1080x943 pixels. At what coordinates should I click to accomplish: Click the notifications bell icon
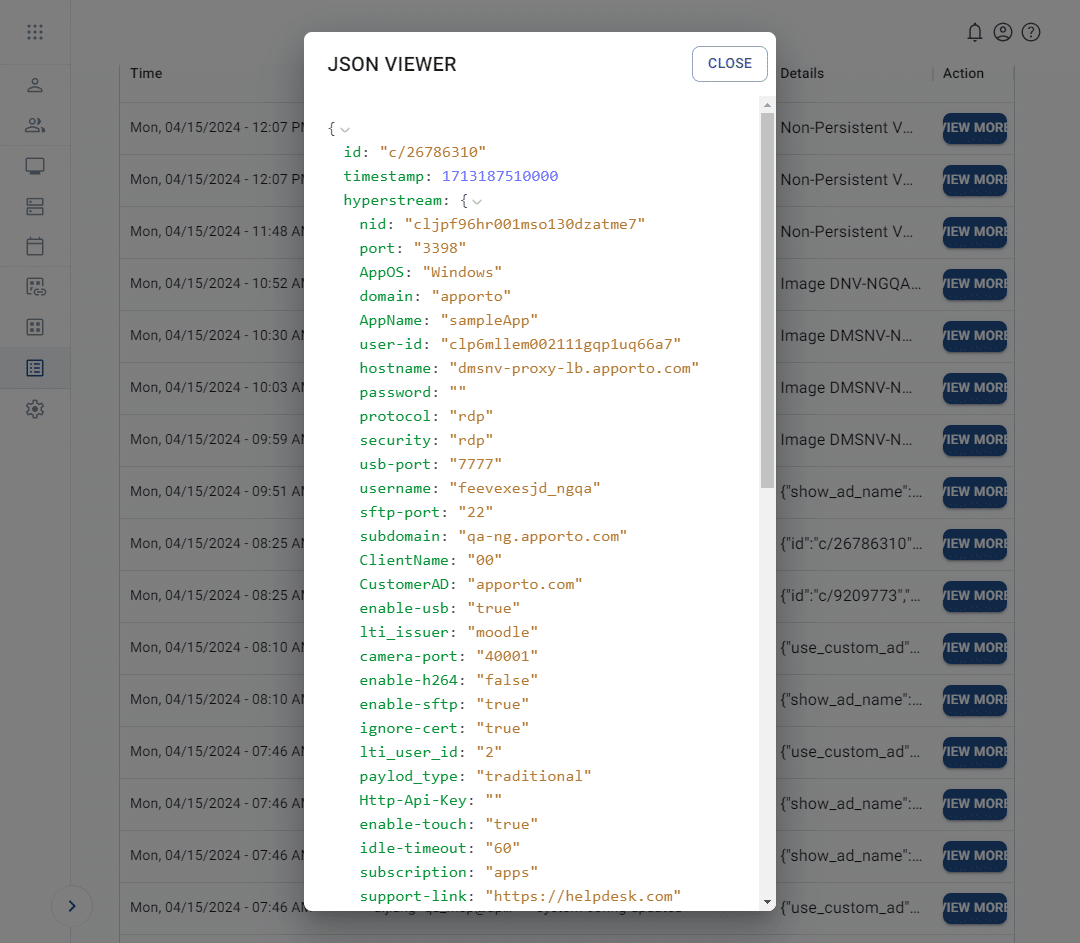point(974,32)
